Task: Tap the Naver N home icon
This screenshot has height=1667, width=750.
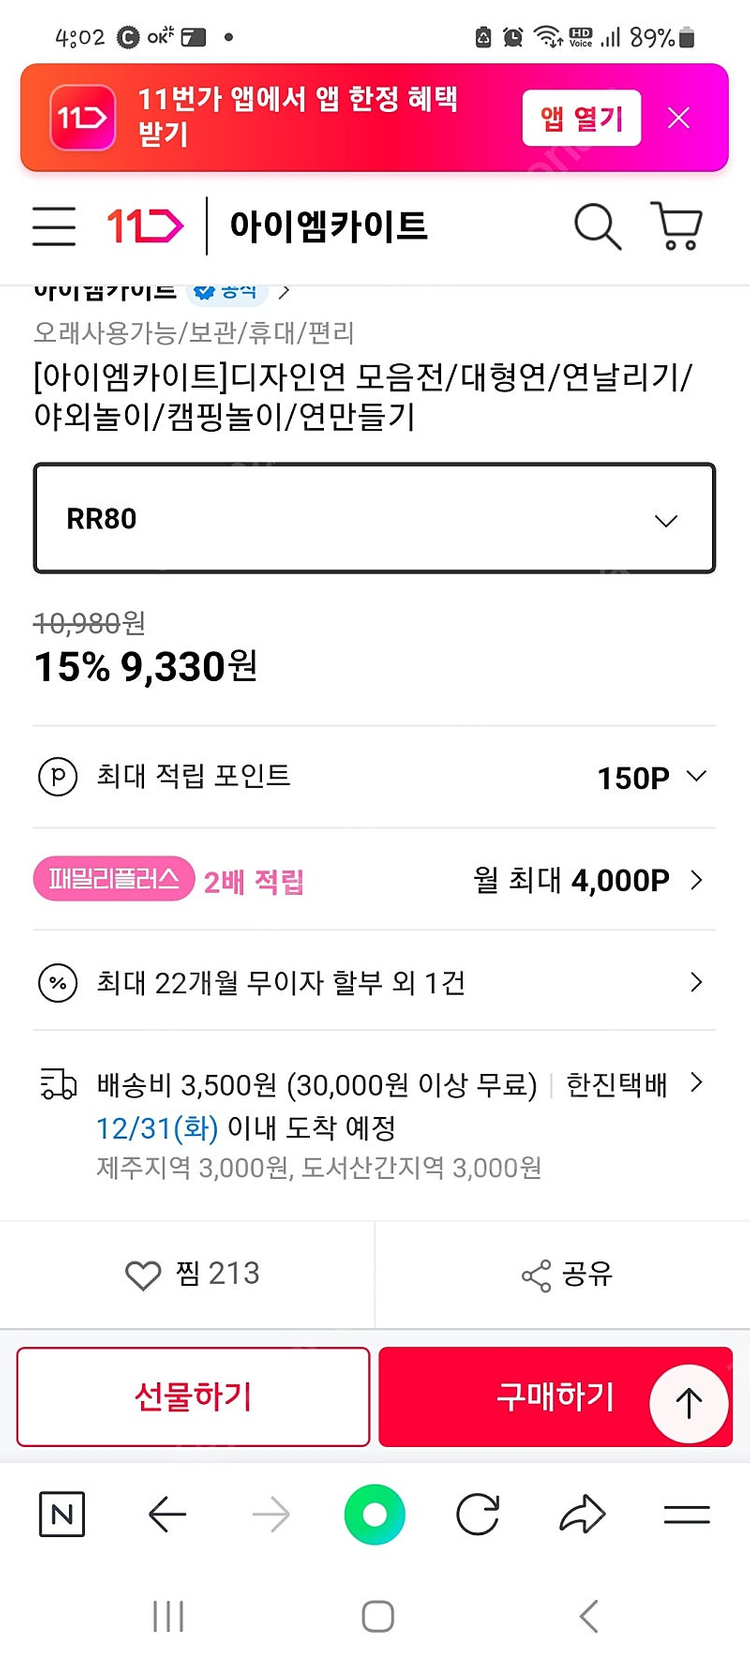Action: pos(62,1515)
